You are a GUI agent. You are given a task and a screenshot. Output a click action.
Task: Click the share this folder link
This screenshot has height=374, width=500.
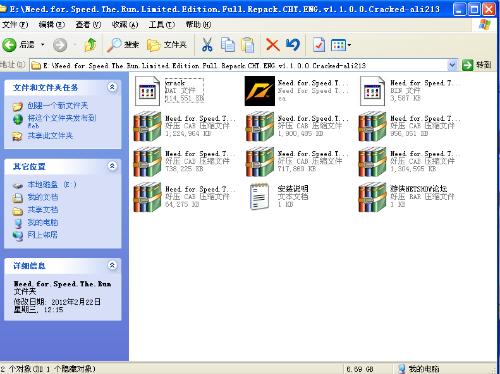point(50,136)
